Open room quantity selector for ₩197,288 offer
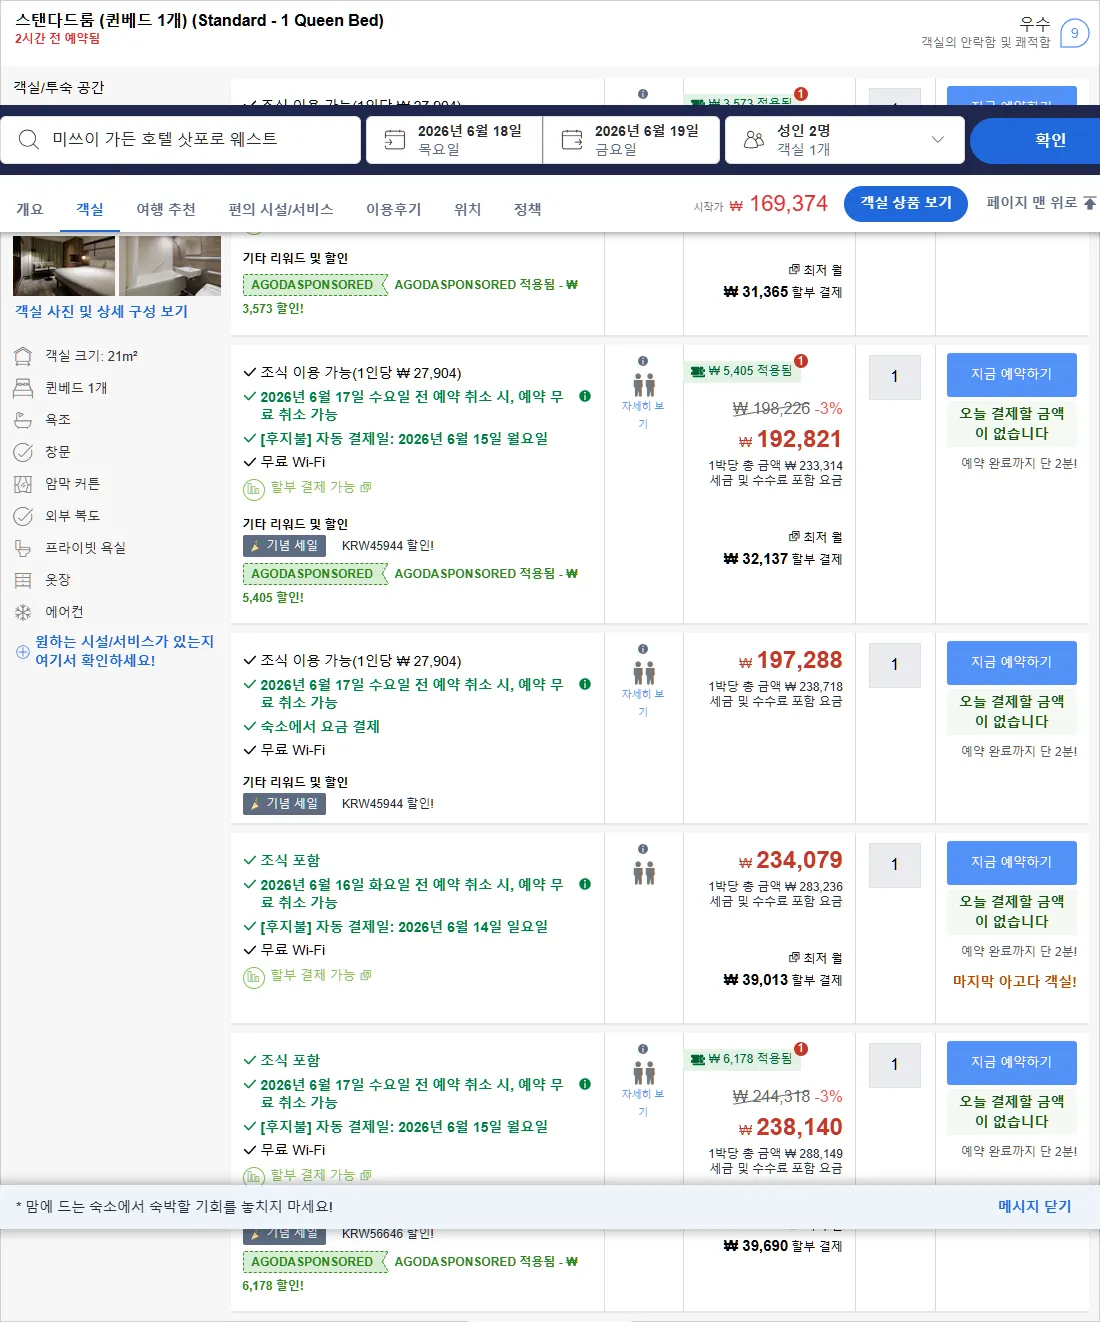Image resolution: width=1100 pixels, height=1322 pixels. [895, 665]
